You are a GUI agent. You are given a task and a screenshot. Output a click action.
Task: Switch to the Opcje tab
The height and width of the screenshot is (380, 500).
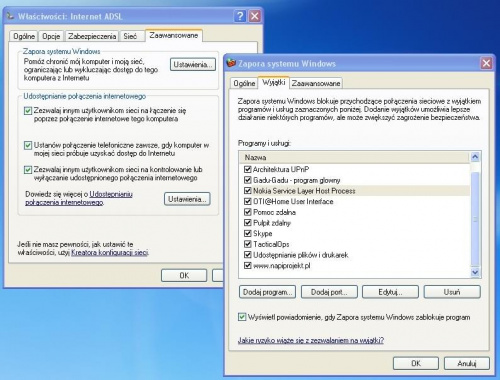(51, 36)
